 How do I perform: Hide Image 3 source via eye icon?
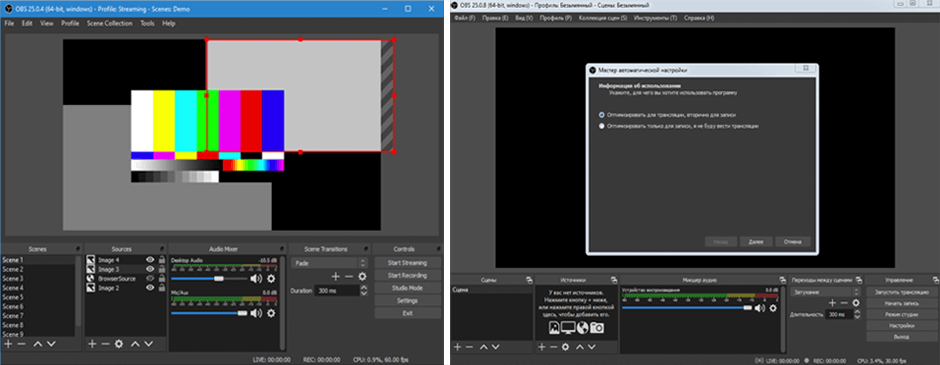(150, 269)
